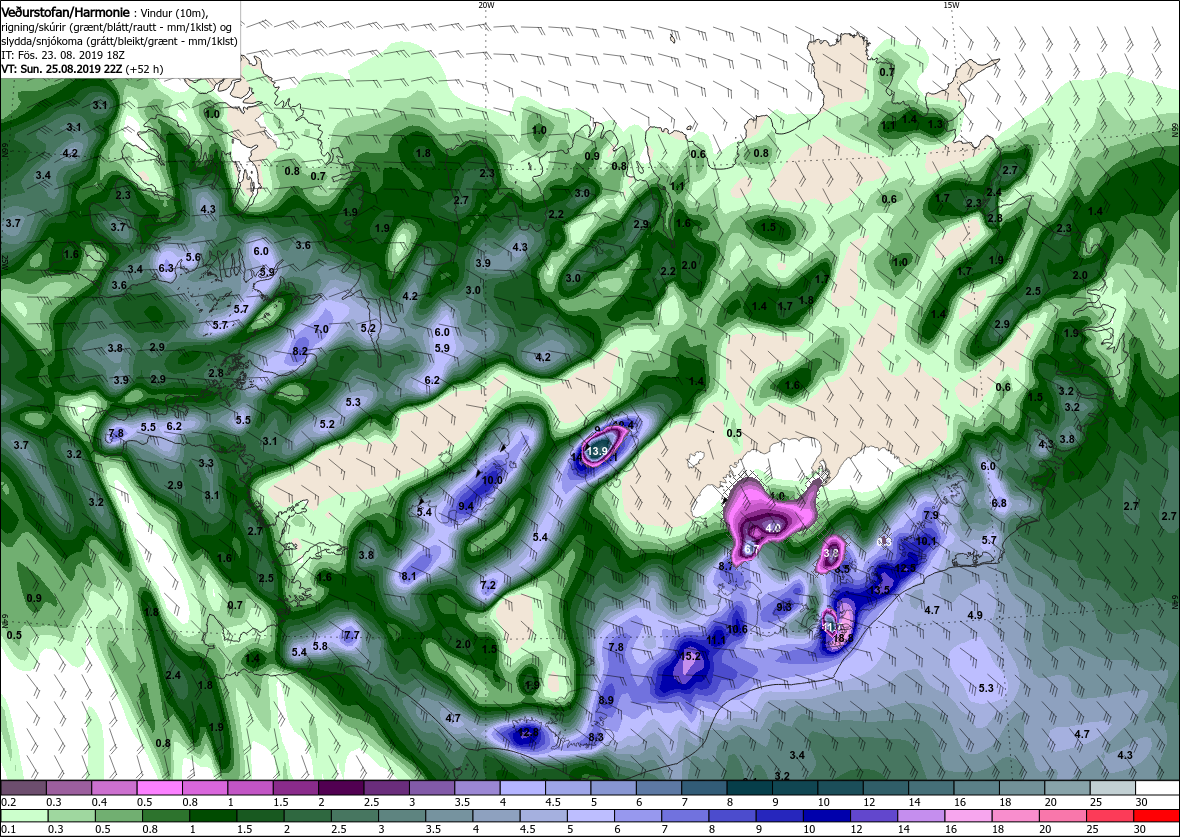Image resolution: width=1180 pixels, height=837 pixels.
Task: Click the 6.3 precipitation value
Action: (x=166, y=268)
